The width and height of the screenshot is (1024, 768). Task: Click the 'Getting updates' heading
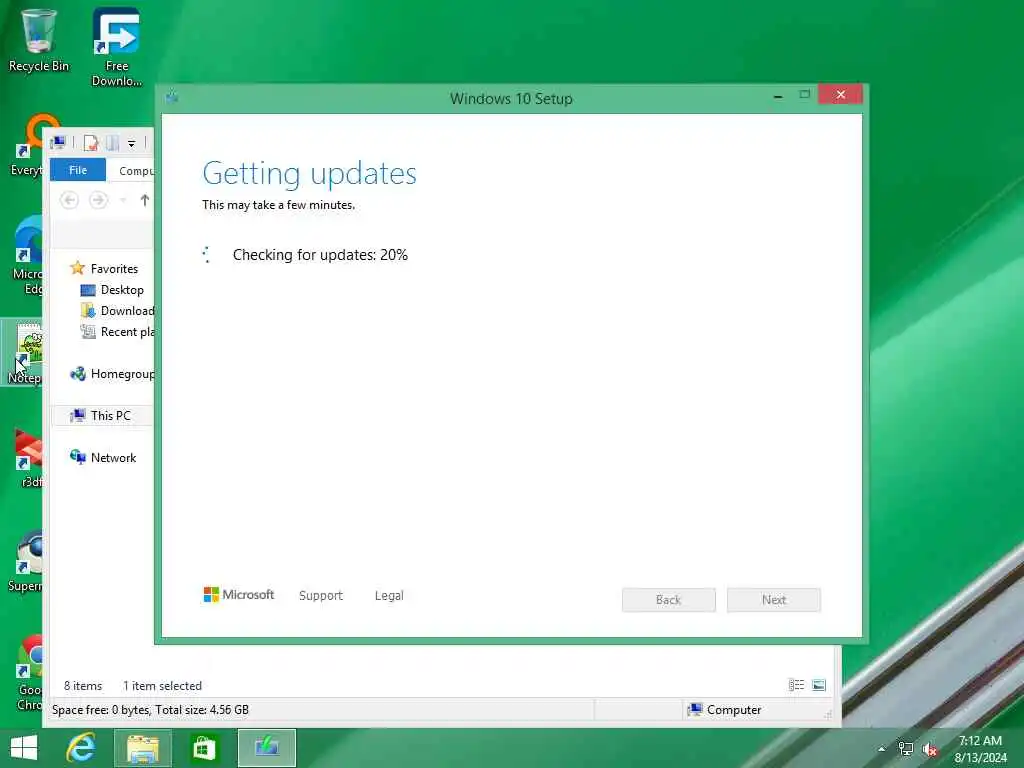tap(310, 173)
